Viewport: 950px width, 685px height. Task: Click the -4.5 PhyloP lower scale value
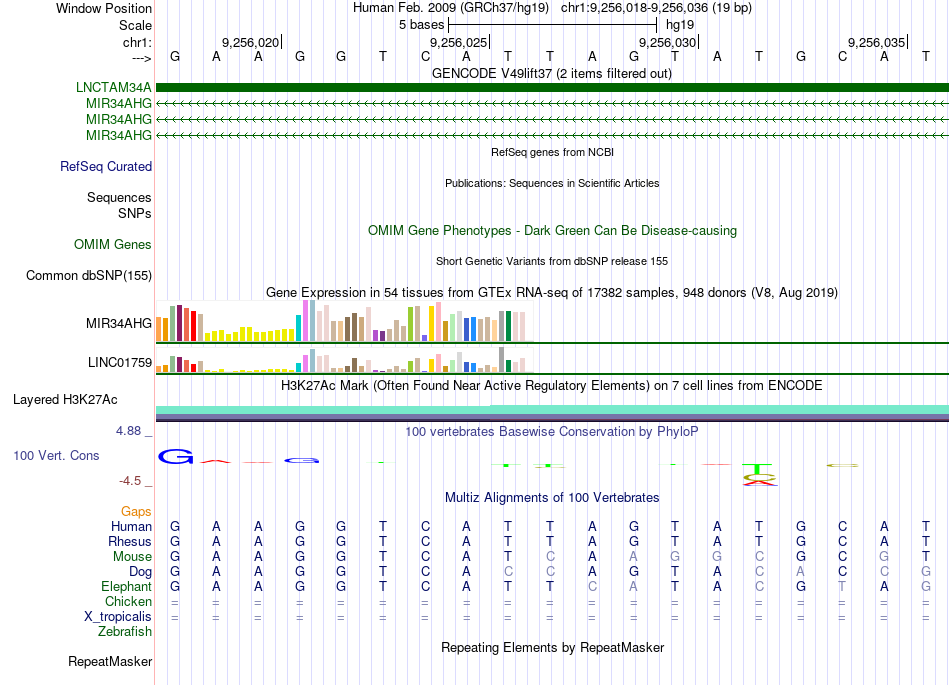pos(130,481)
